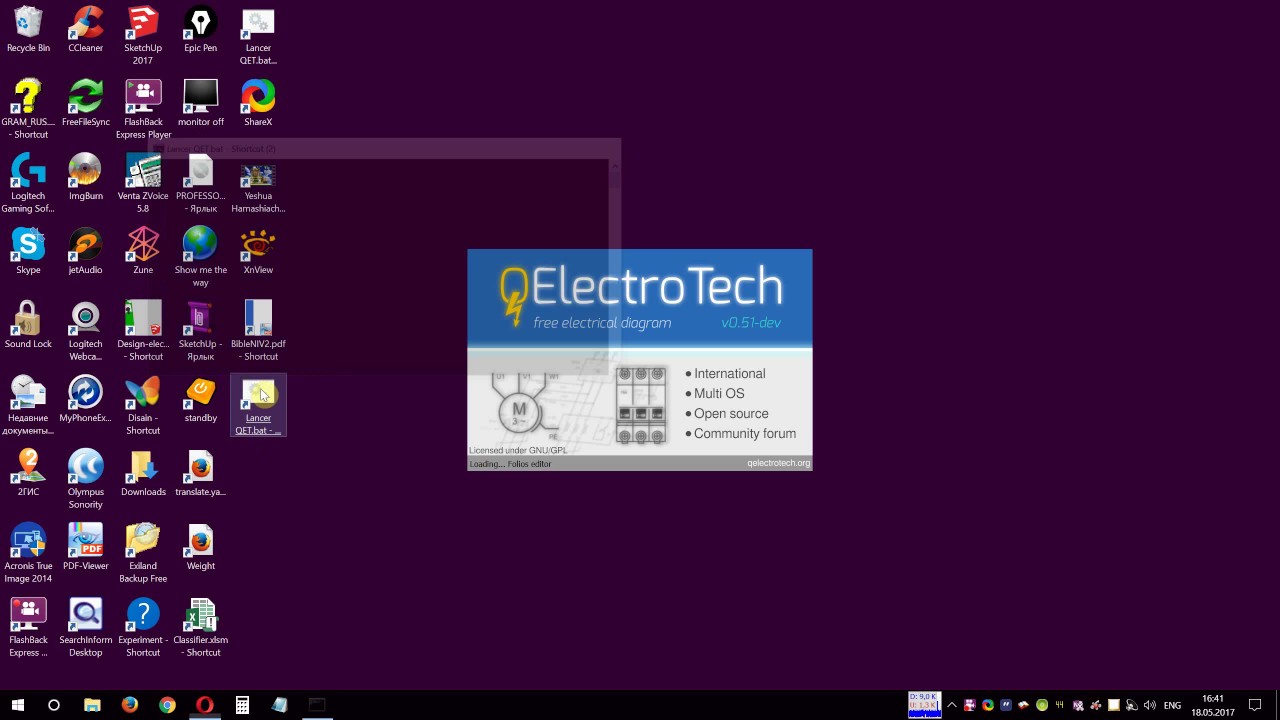This screenshot has height=720, width=1280.
Task: Click ShareX icon in system tray
Action: click(x=988, y=705)
